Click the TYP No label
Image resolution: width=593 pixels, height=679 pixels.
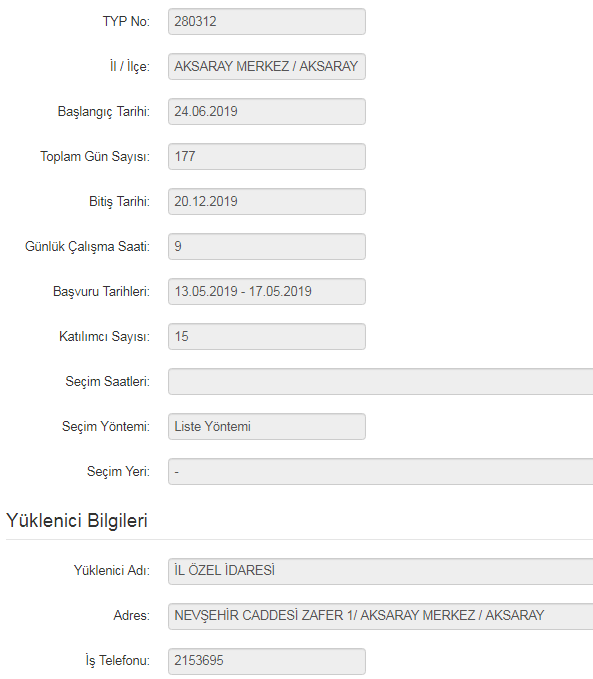126,22
